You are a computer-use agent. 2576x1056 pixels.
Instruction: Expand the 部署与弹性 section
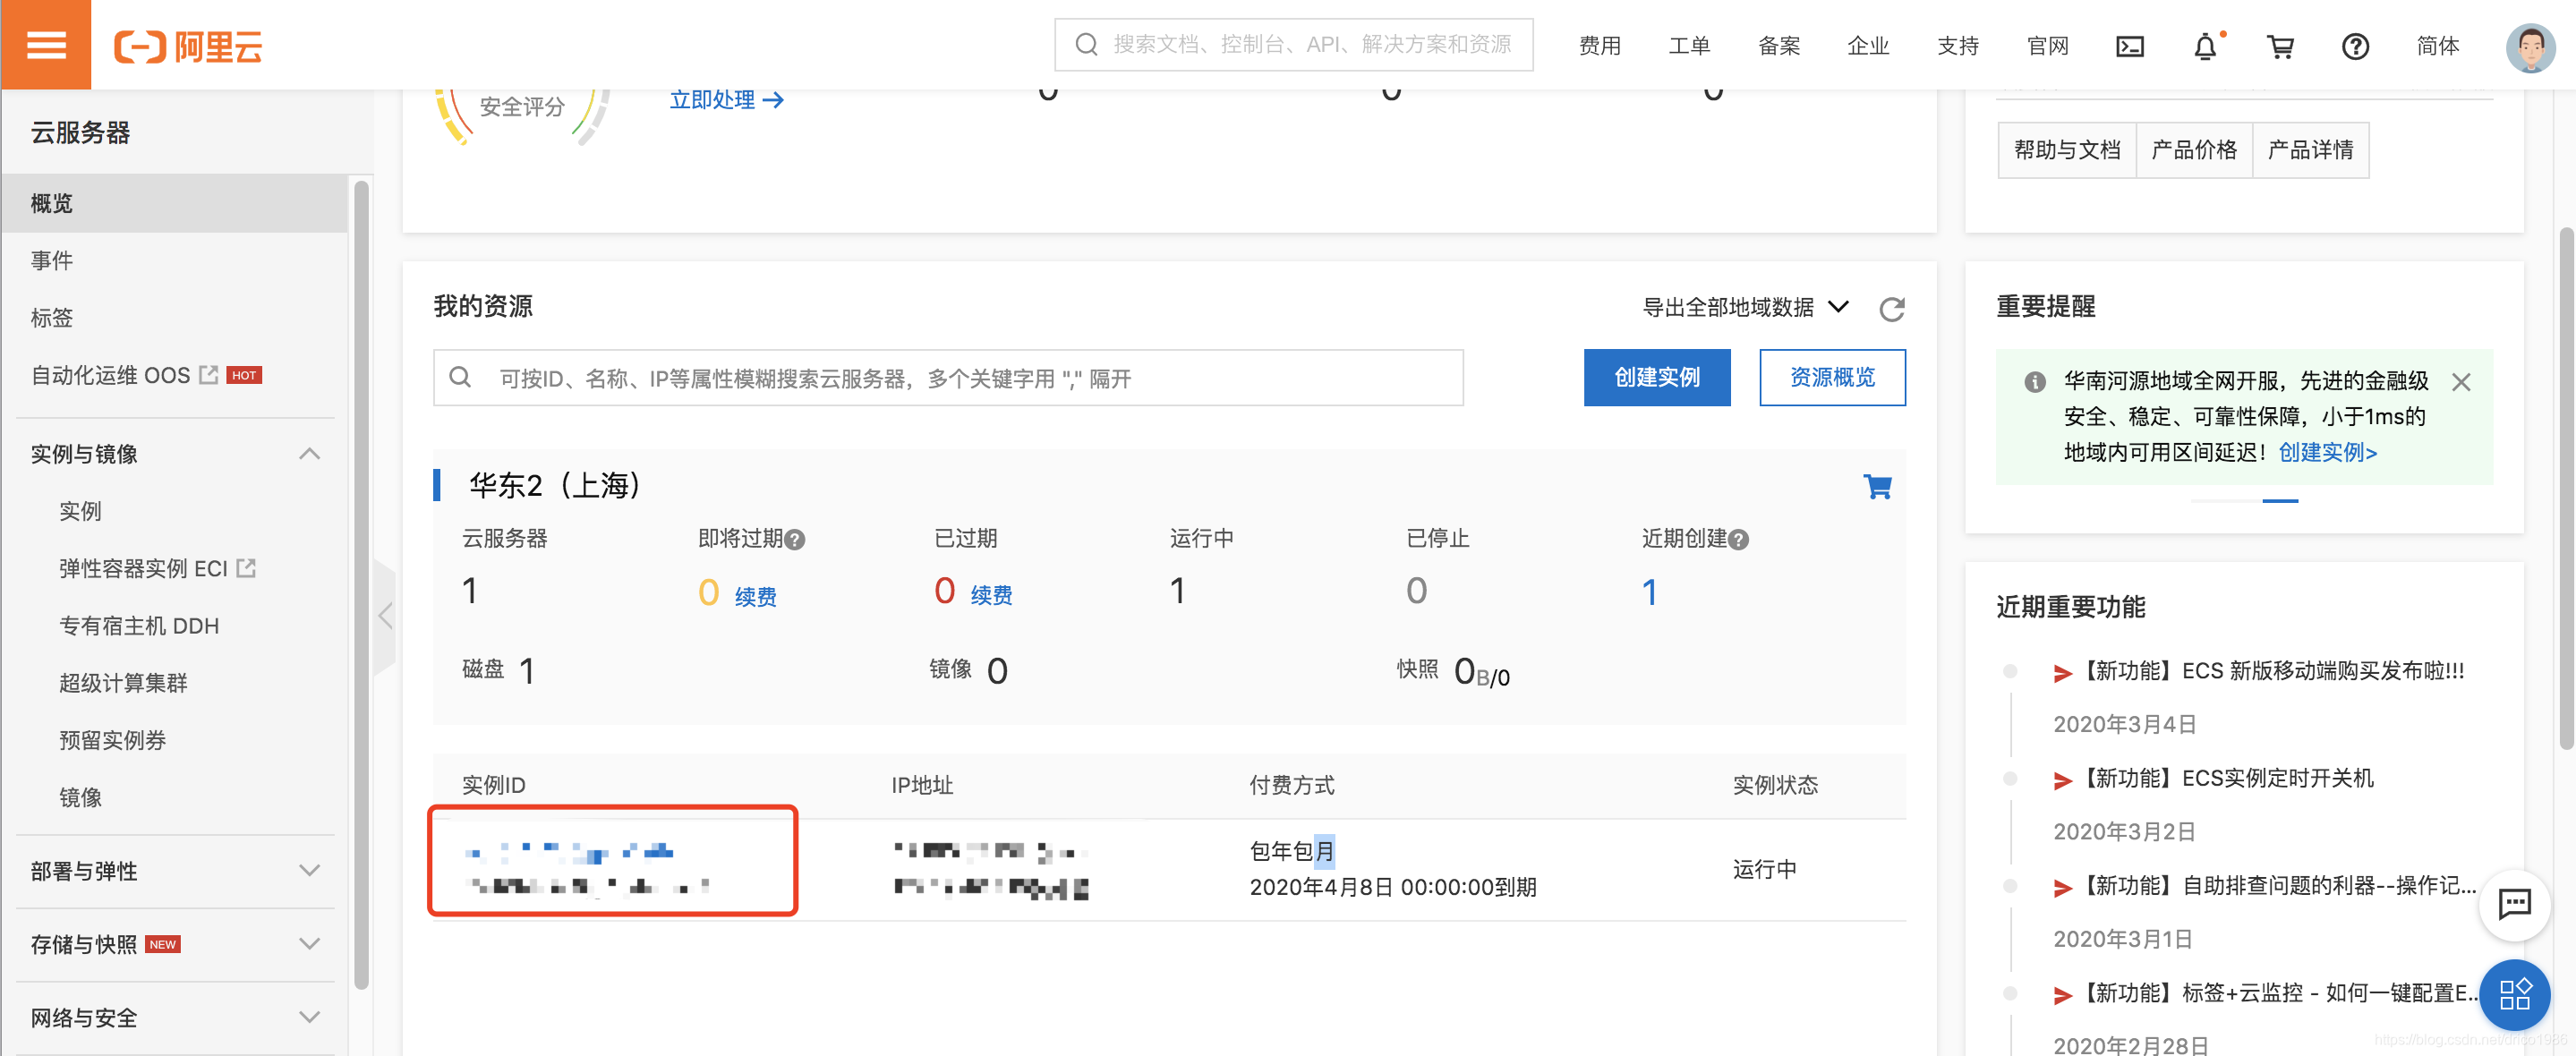(x=310, y=871)
